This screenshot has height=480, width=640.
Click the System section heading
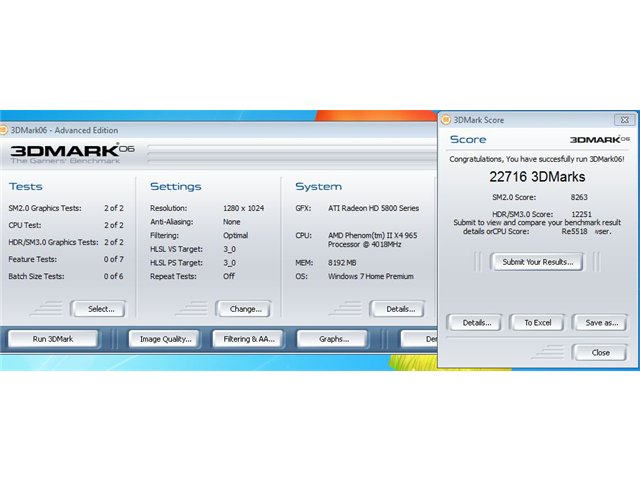pos(318,187)
